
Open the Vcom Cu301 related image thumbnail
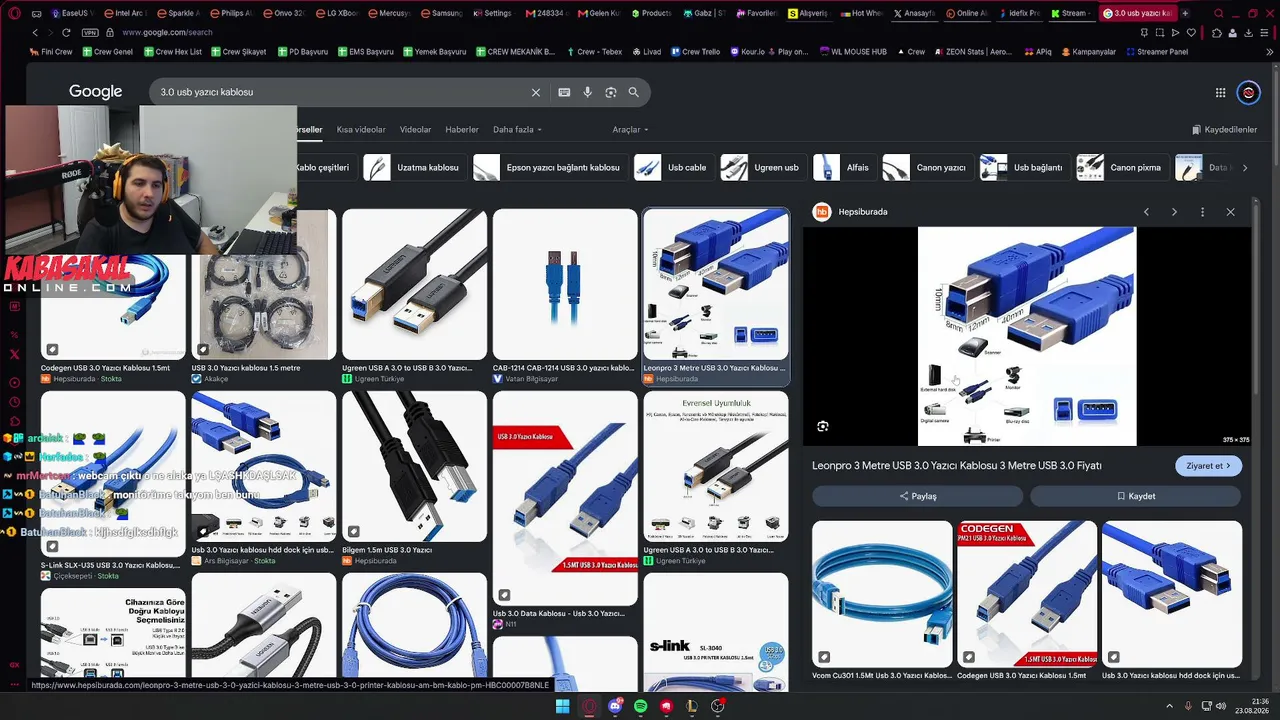(882, 594)
